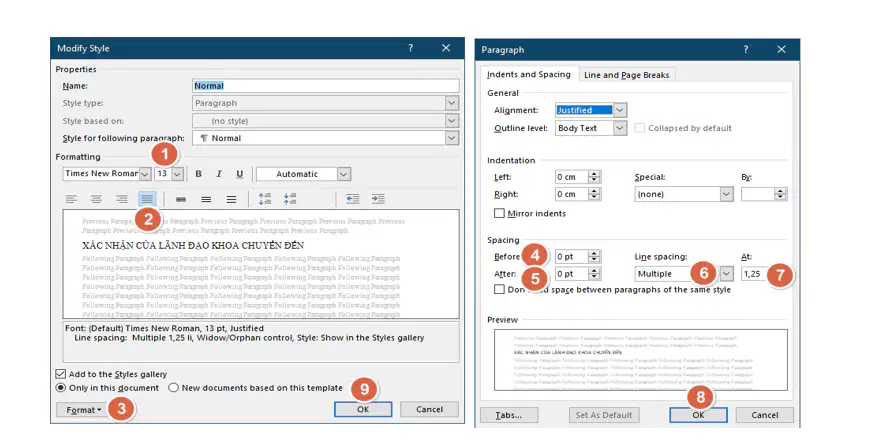Align text right in Modify Style
Viewport: 896px width, 440px height.
point(122,199)
